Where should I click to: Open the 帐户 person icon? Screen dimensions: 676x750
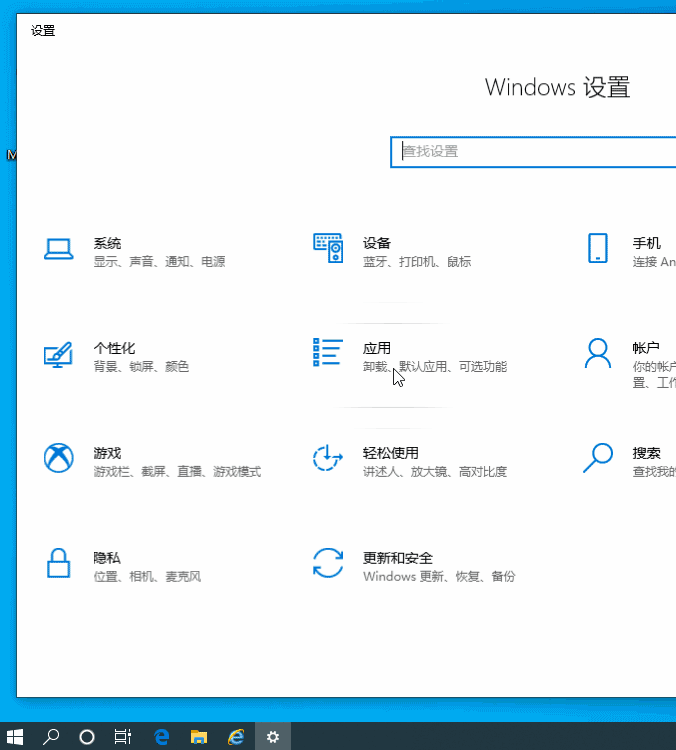598,353
